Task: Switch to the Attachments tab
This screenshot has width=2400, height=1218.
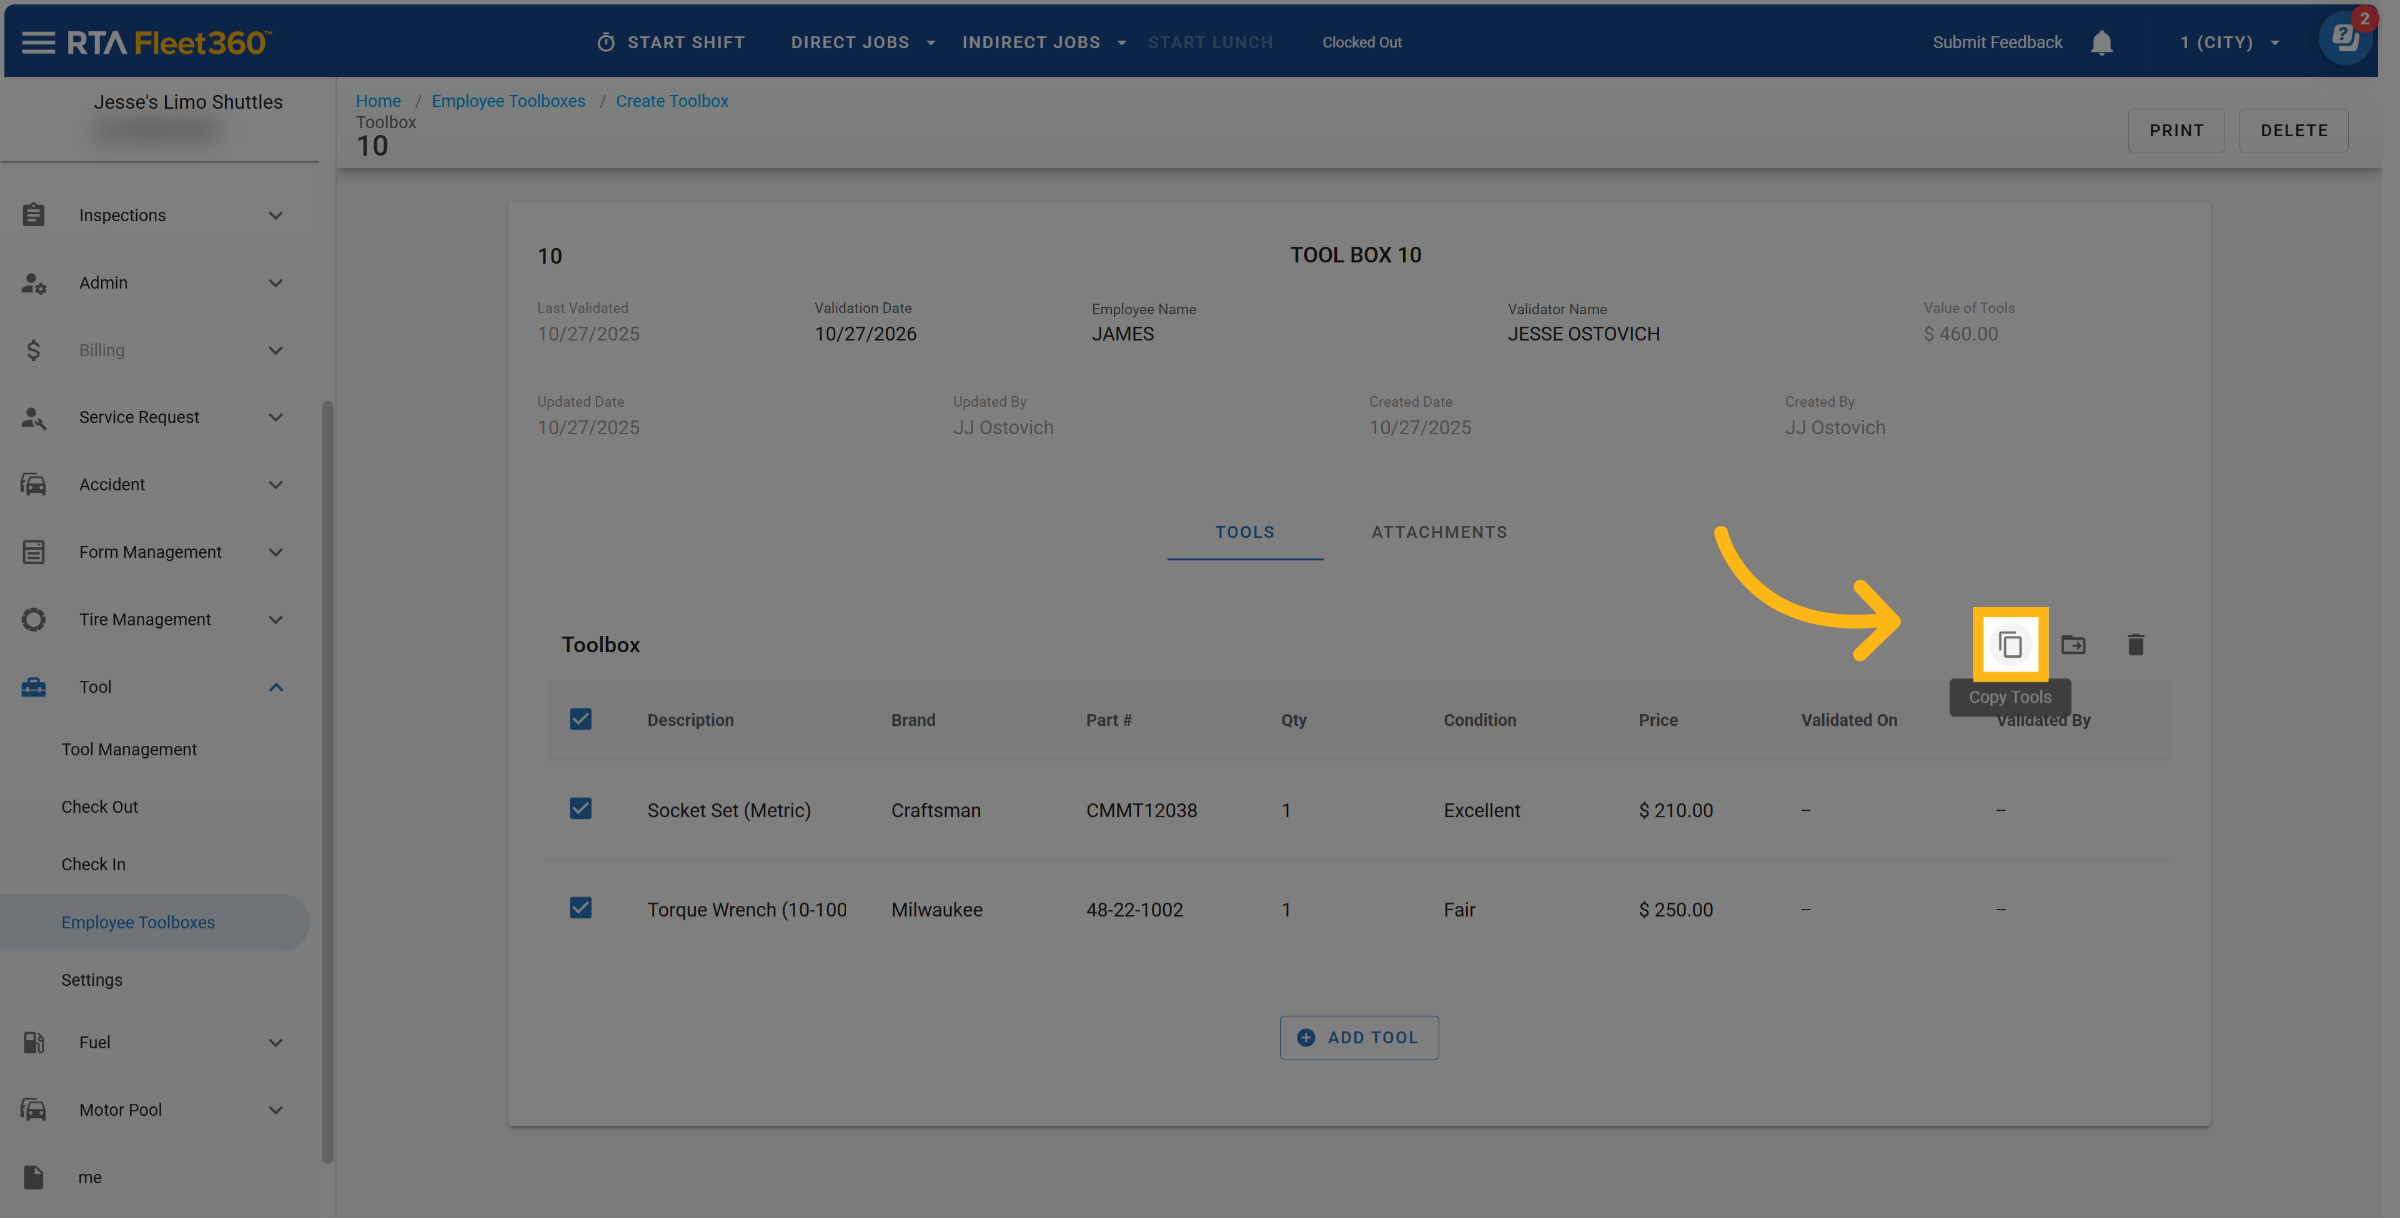Action: pyautogui.click(x=1438, y=532)
